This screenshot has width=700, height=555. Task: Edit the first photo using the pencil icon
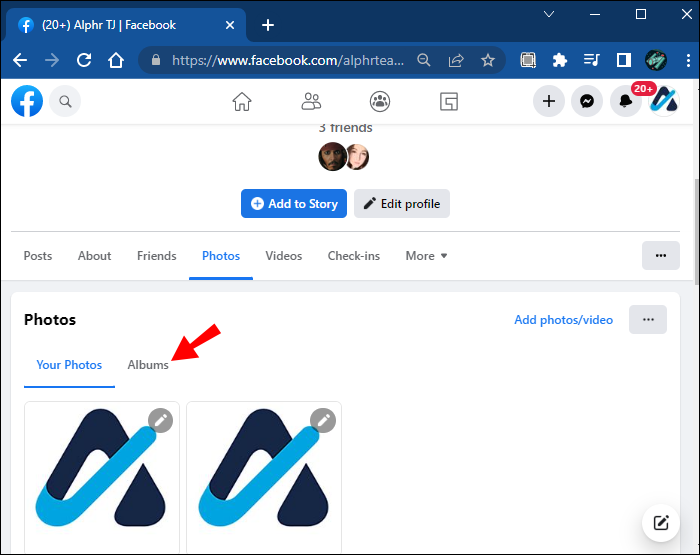(160, 420)
